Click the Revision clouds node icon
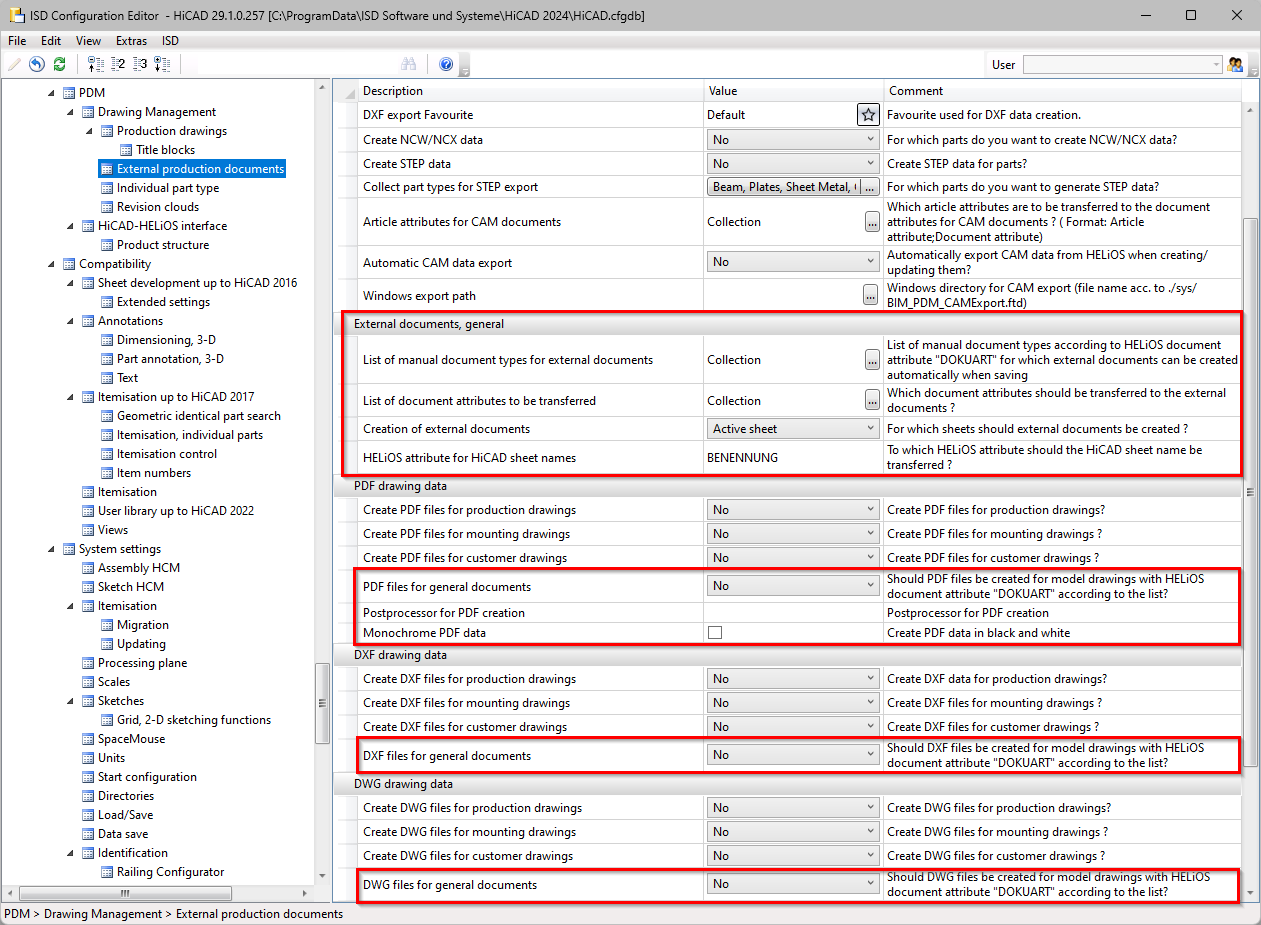The height and width of the screenshot is (925, 1261). (x=107, y=207)
